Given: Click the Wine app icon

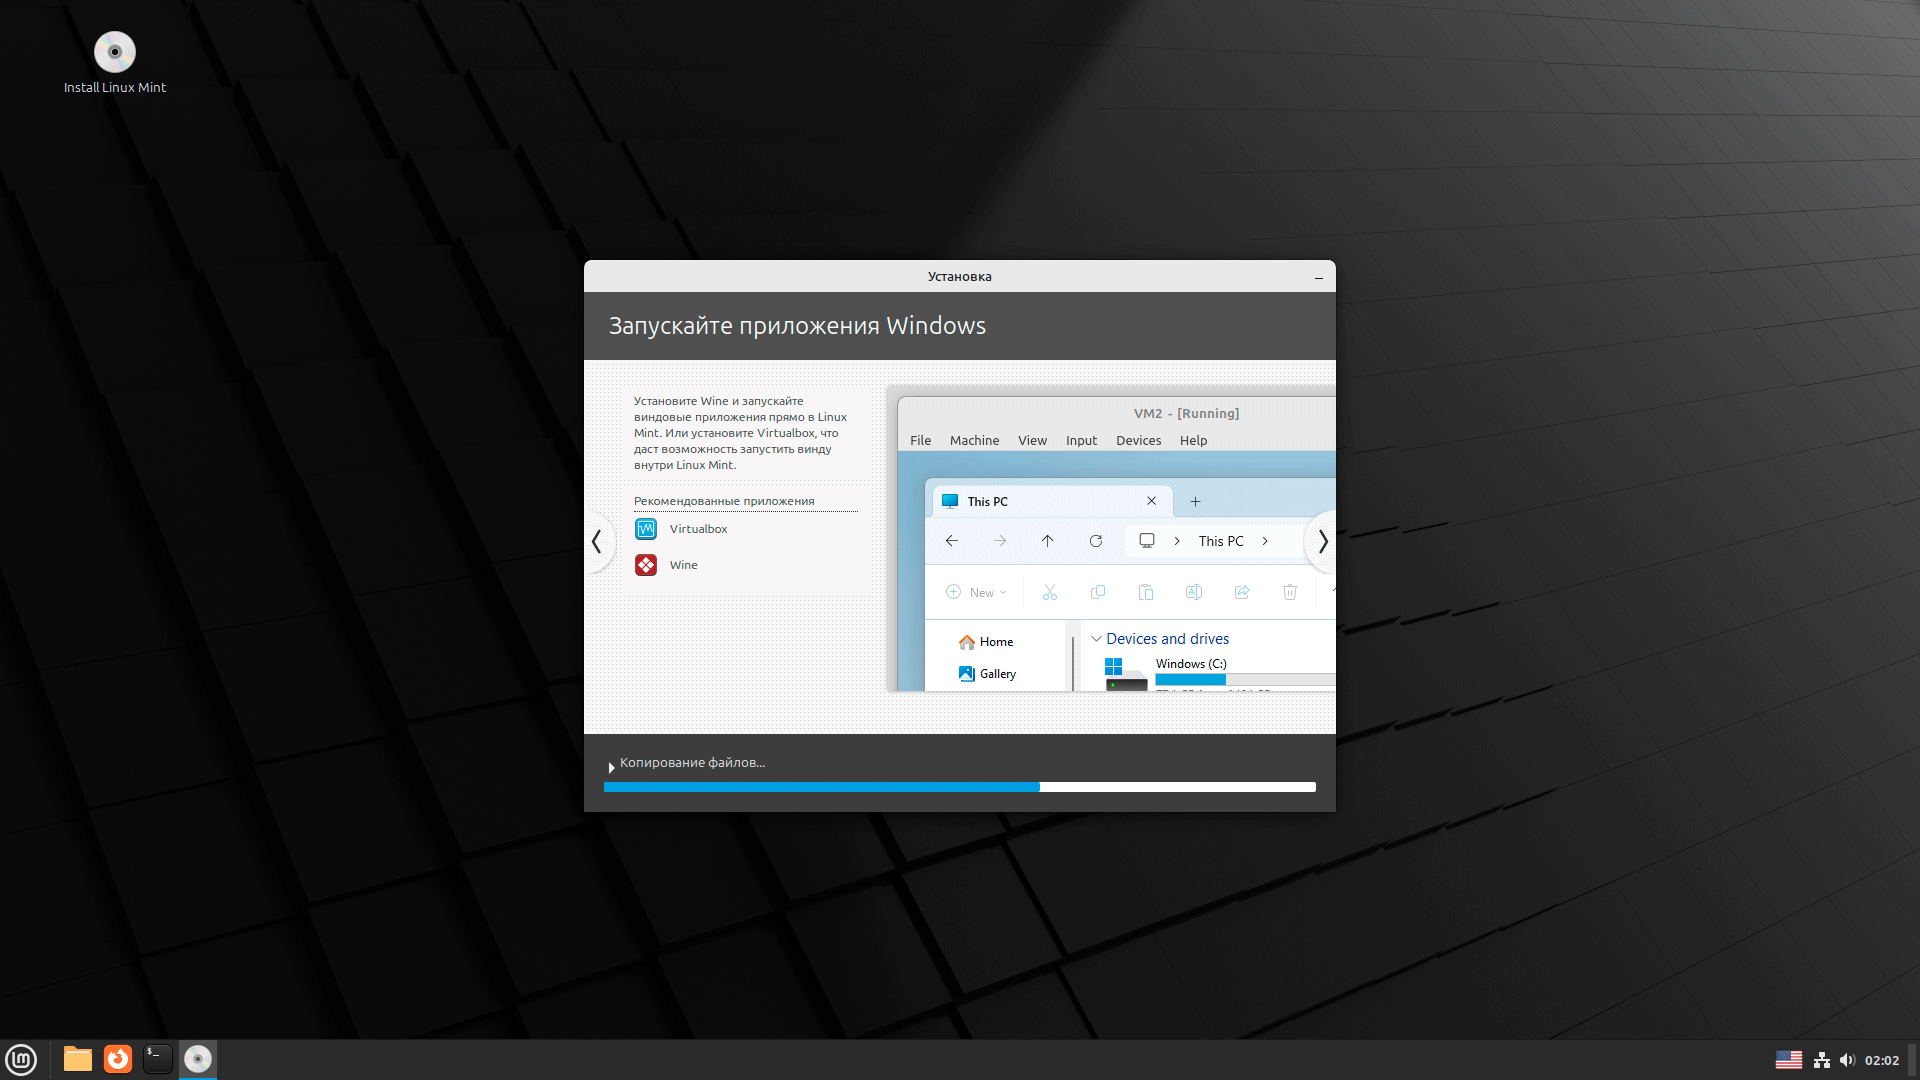Looking at the screenshot, I should (x=646, y=565).
